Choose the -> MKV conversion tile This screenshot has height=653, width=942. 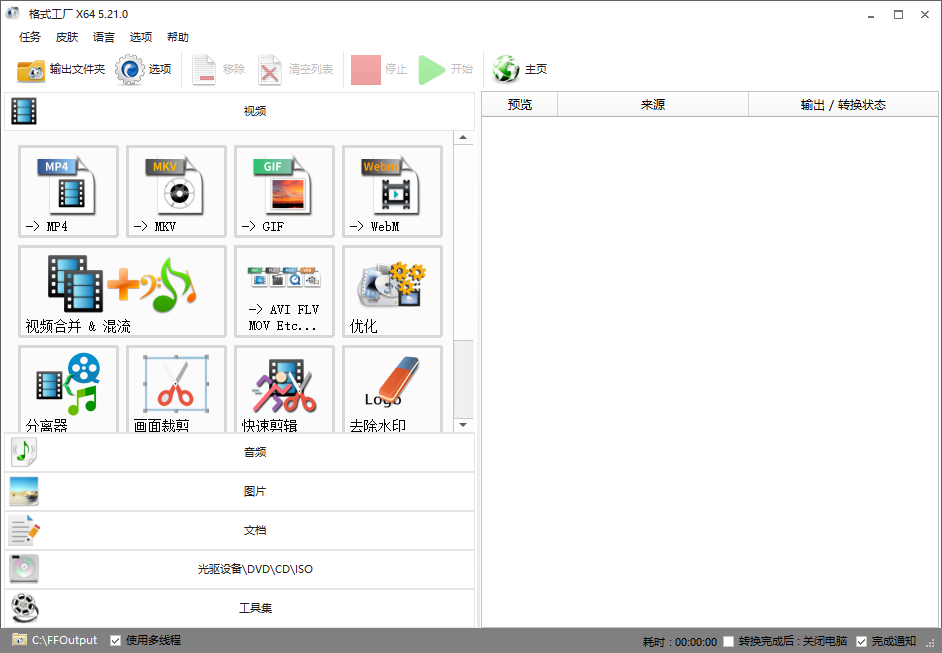tap(177, 191)
